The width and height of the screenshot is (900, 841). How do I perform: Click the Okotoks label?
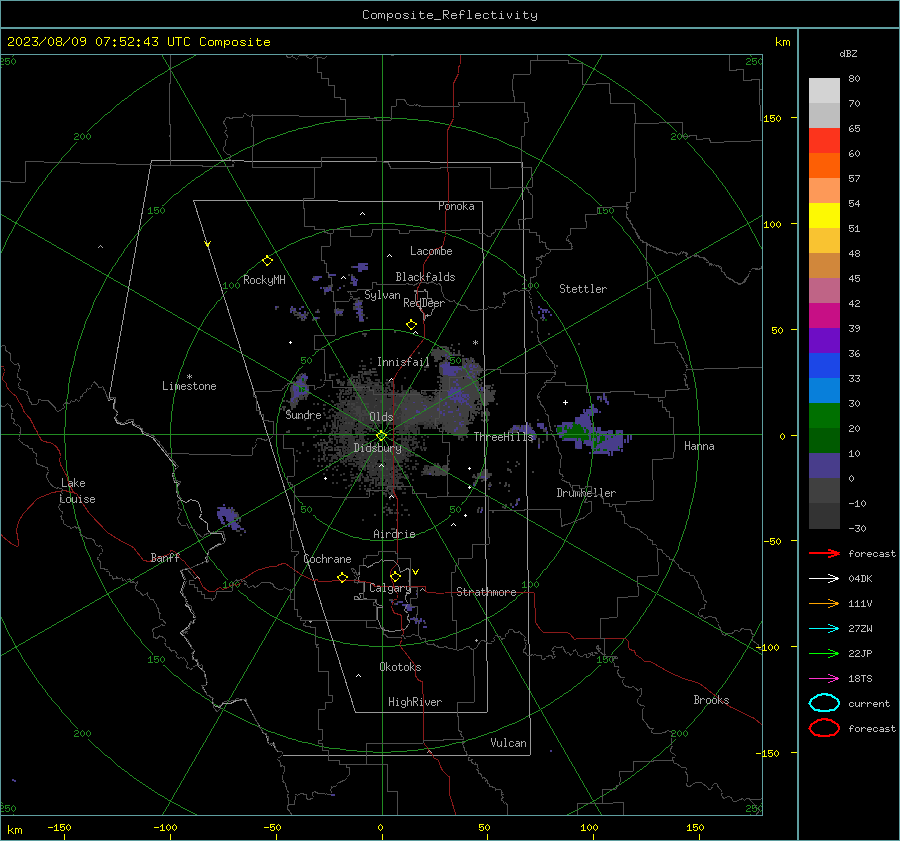[400, 667]
